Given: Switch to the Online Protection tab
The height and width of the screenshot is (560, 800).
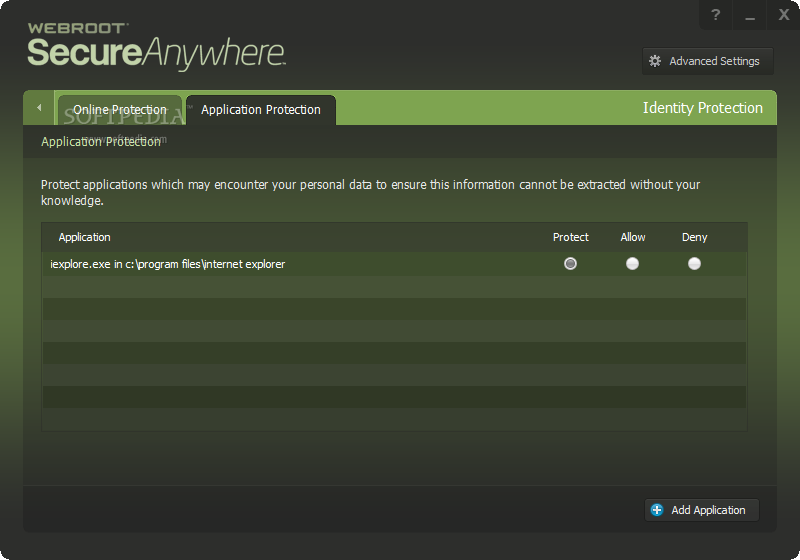Looking at the screenshot, I should [x=120, y=110].
